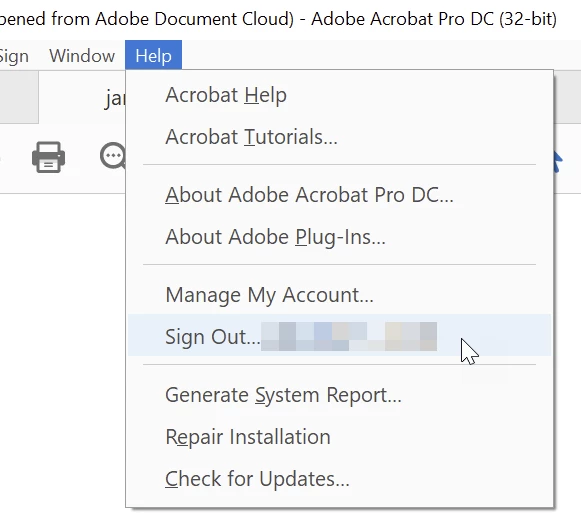The image size is (581, 532).
Task: Select Generate System Report
Action: coord(339,395)
